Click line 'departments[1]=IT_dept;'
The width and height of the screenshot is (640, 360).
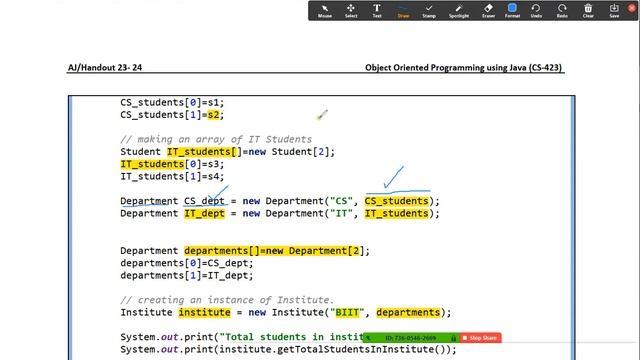(x=187, y=276)
